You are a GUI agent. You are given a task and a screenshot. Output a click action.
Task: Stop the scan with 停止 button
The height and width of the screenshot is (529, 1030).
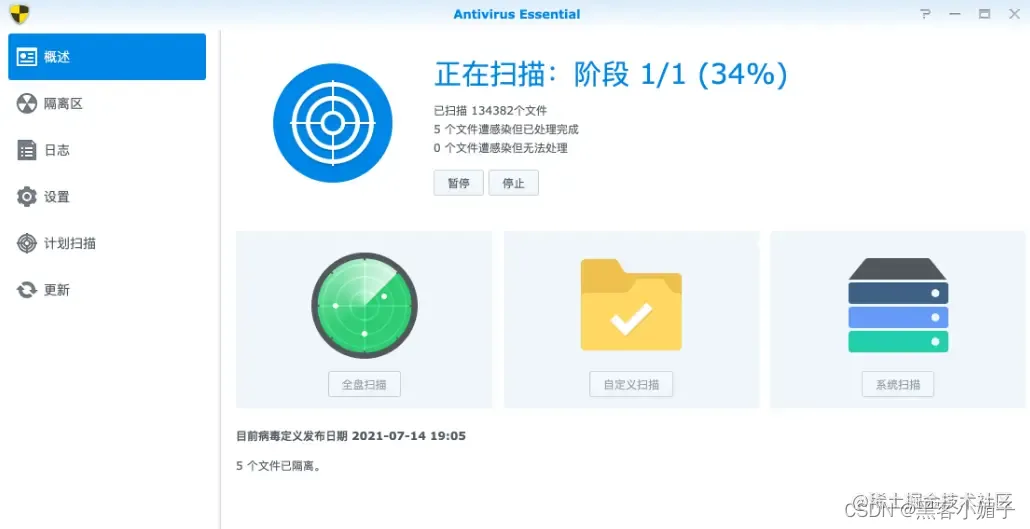tap(514, 183)
